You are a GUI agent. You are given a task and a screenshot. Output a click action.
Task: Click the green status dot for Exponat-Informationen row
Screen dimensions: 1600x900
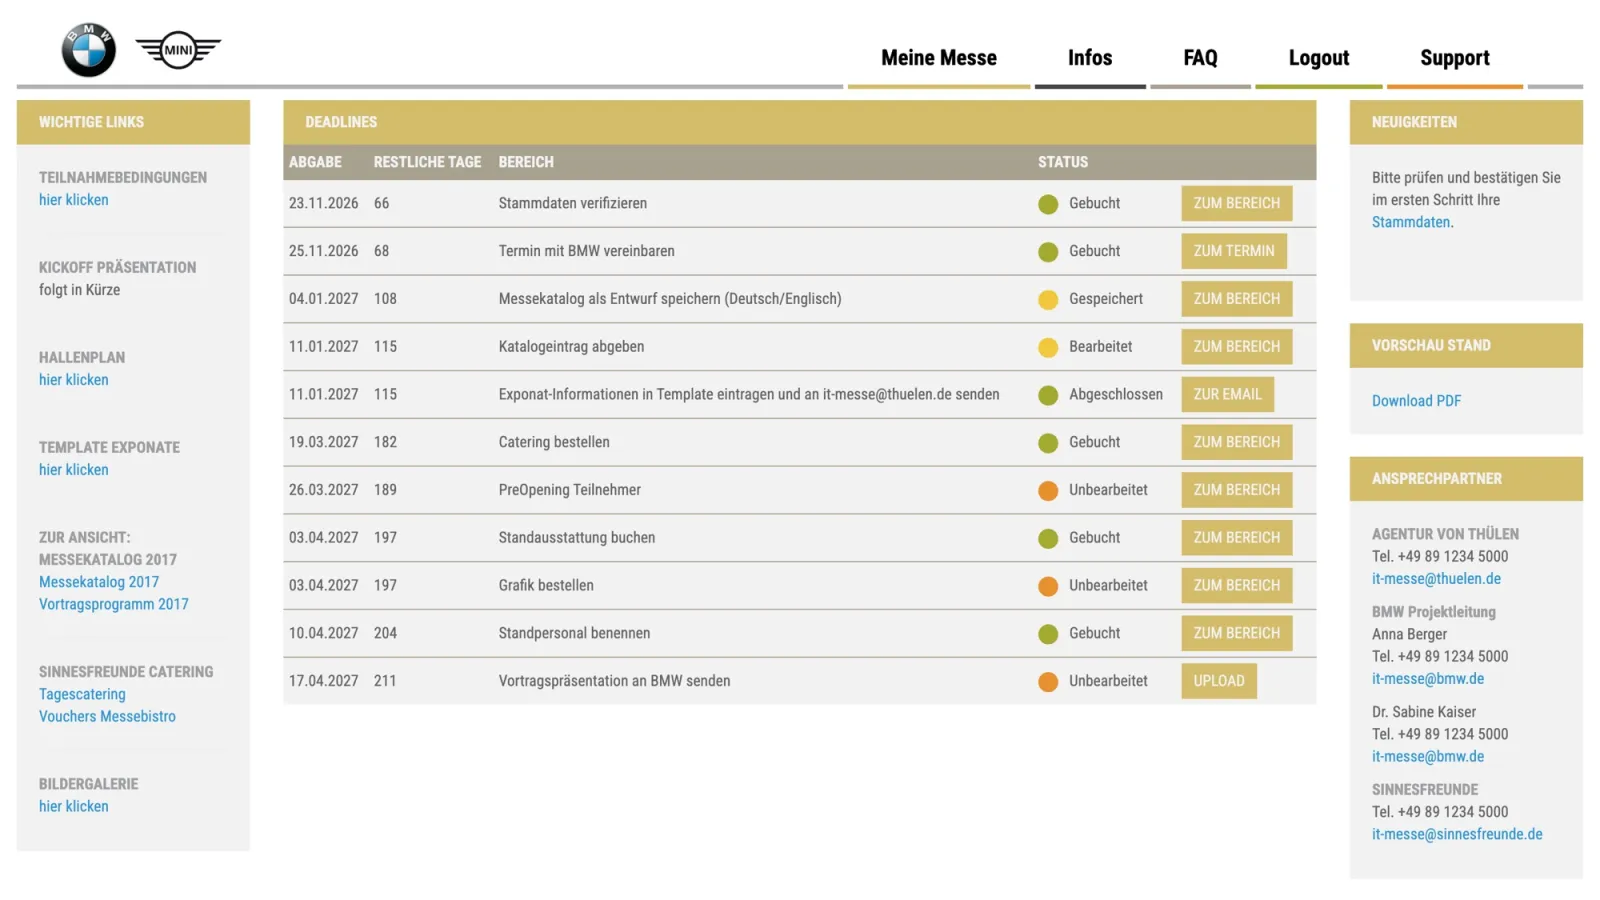click(1048, 395)
